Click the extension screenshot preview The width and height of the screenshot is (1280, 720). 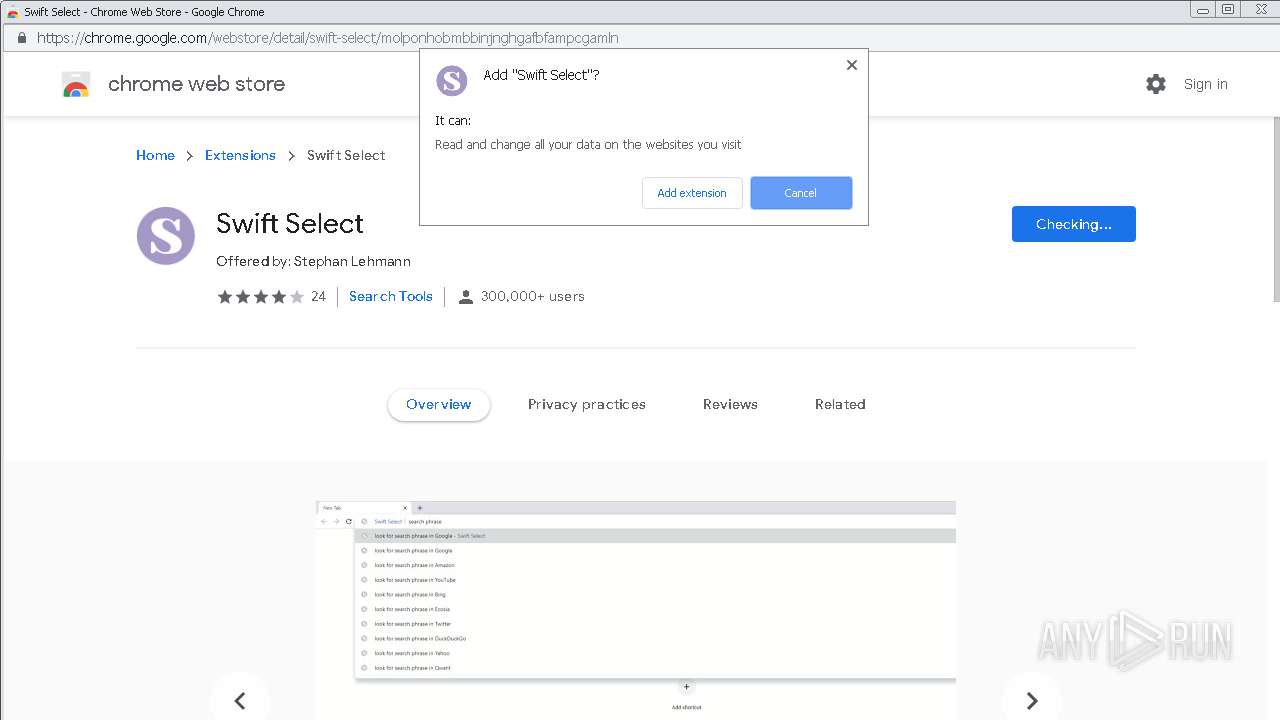[636, 610]
